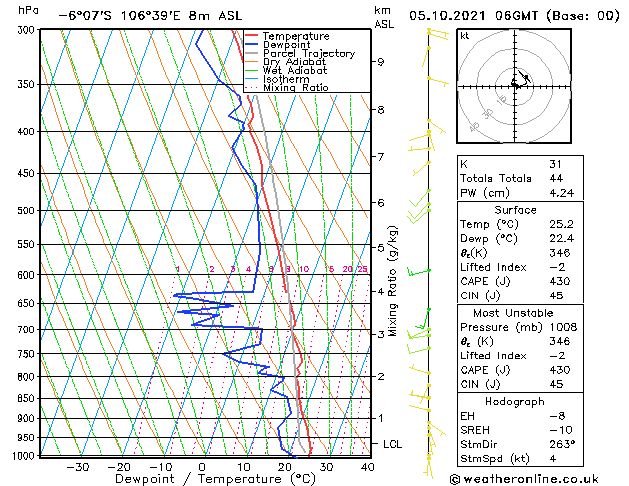Viewport: 629px width, 486px height.
Task: Click the vertical 'Mixing Ratio (g/kg)' axis label
Action: point(393,281)
